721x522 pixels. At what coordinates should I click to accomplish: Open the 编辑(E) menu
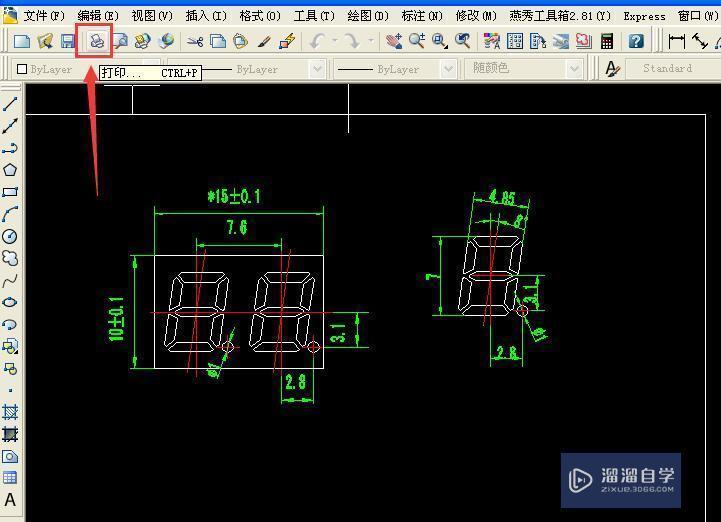click(x=97, y=16)
